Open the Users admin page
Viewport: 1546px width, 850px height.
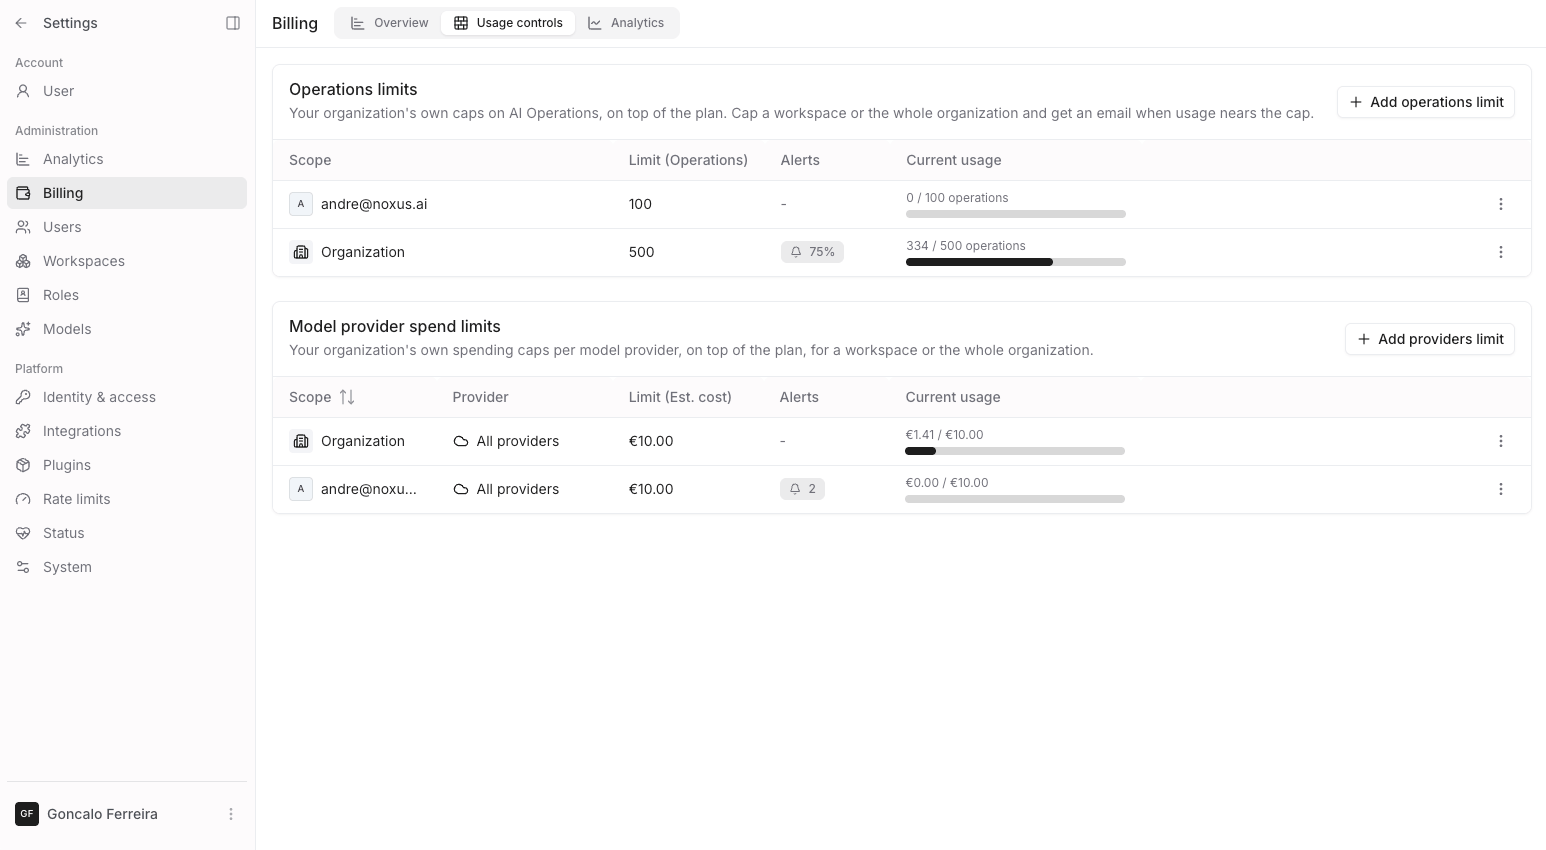(x=127, y=227)
